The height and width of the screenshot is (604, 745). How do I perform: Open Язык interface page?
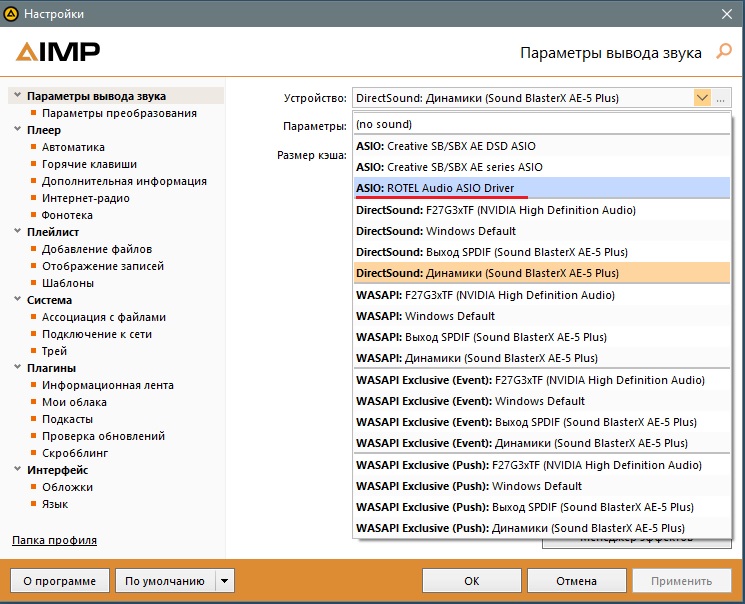pos(55,504)
